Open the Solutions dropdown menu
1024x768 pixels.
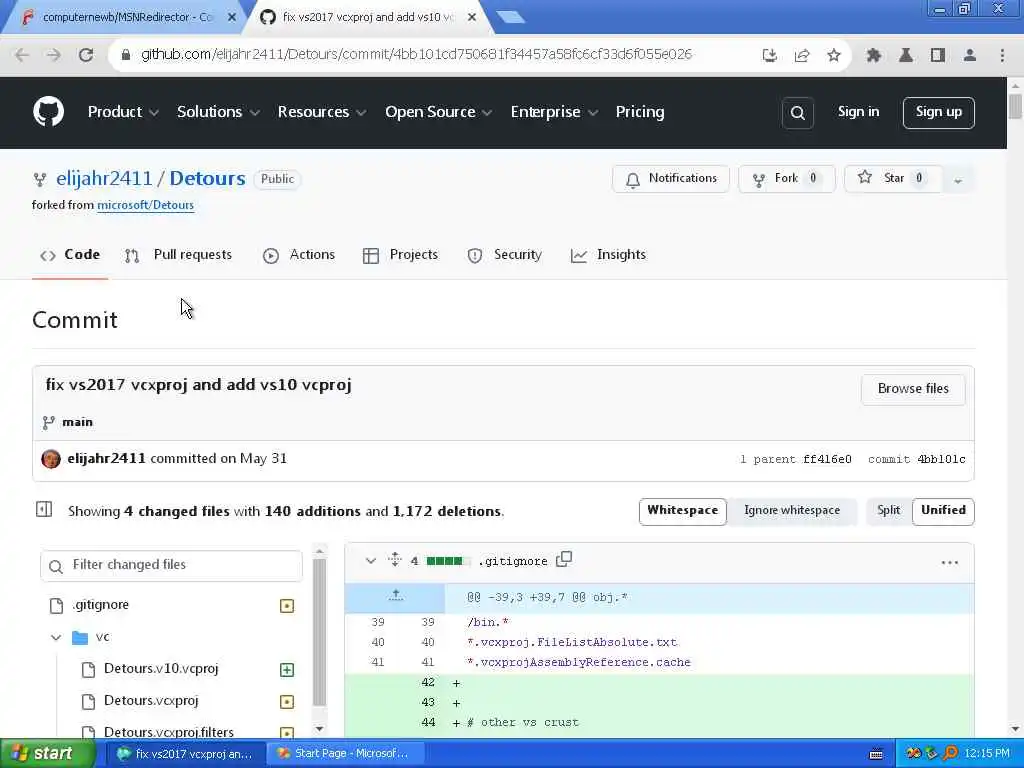pyautogui.click(x=218, y=112)
